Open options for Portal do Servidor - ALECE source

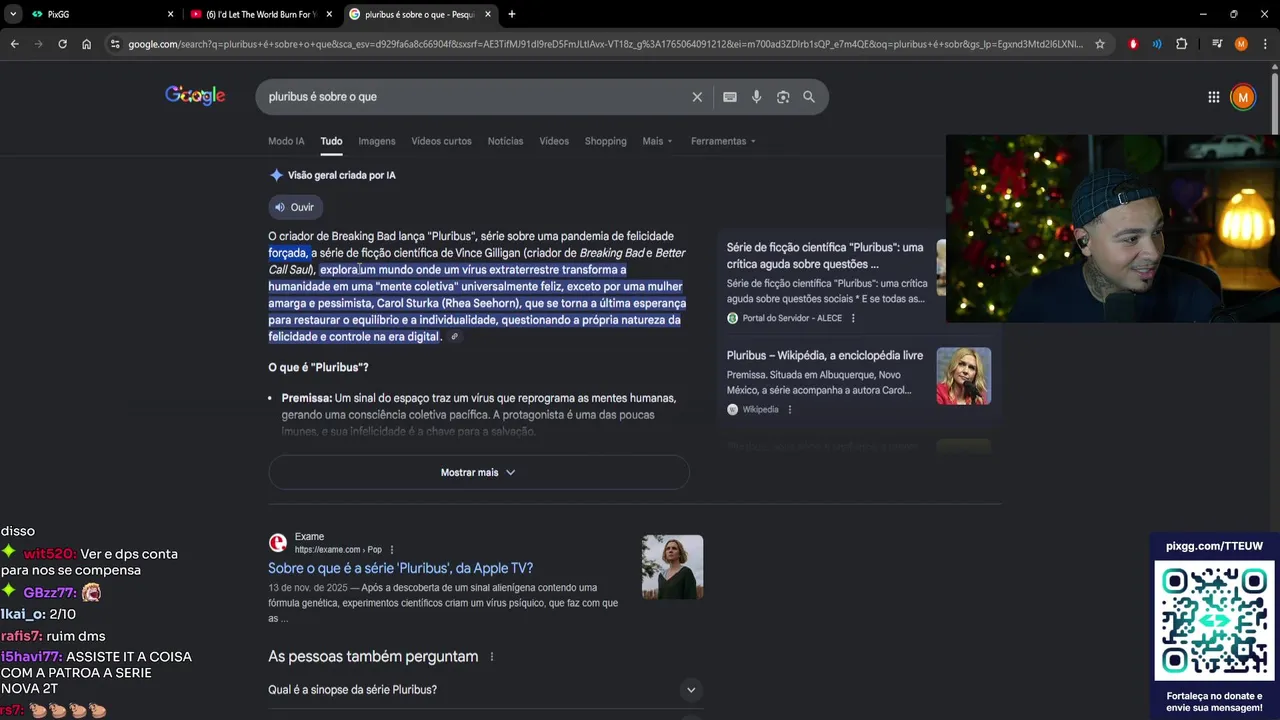[853, 318]
